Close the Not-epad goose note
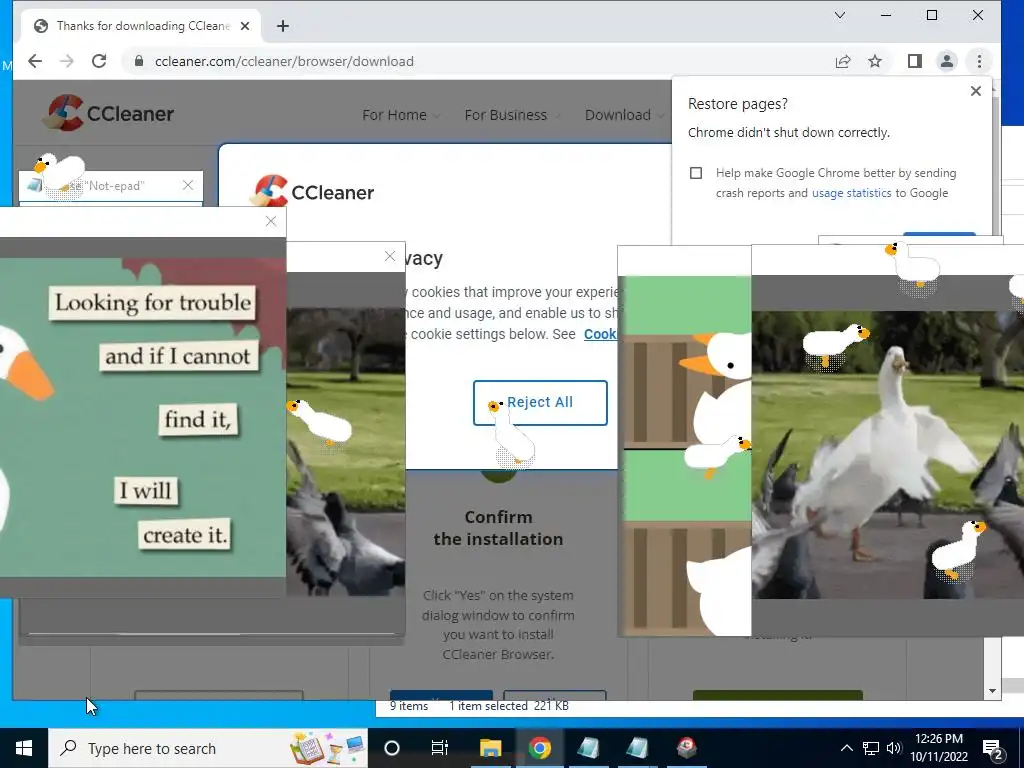This screenshot has width=1024, height=768. [188, 185]
